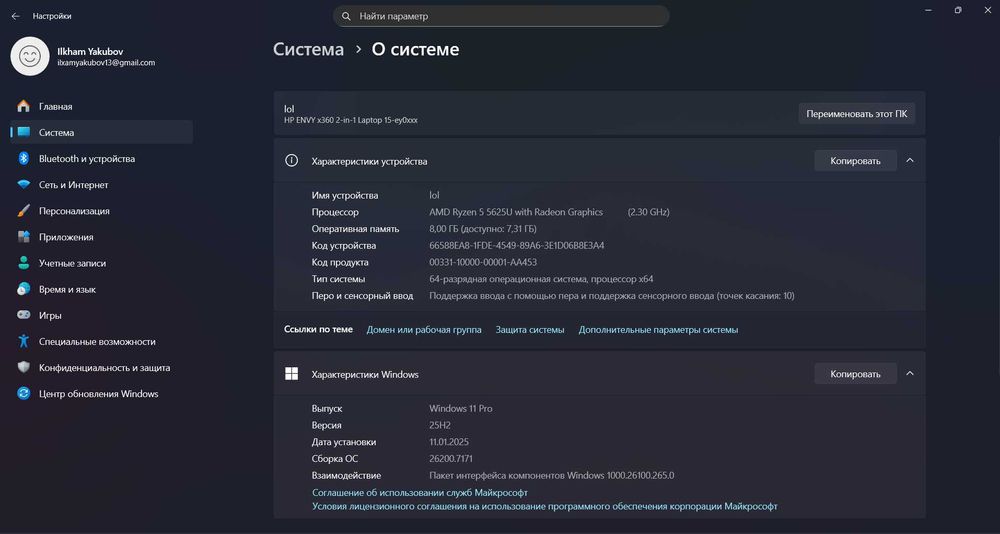
Task: Click the 64-разрядная операционная система value
Action: [541, 279]
